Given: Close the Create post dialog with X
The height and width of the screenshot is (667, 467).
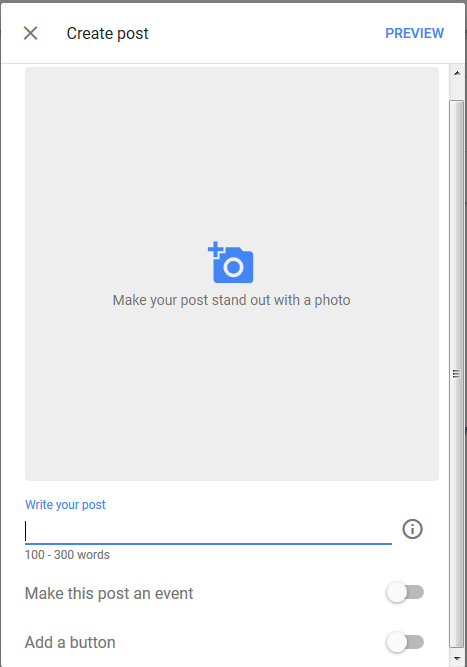Looking at the screenshot, I should (x=30, y=33).
